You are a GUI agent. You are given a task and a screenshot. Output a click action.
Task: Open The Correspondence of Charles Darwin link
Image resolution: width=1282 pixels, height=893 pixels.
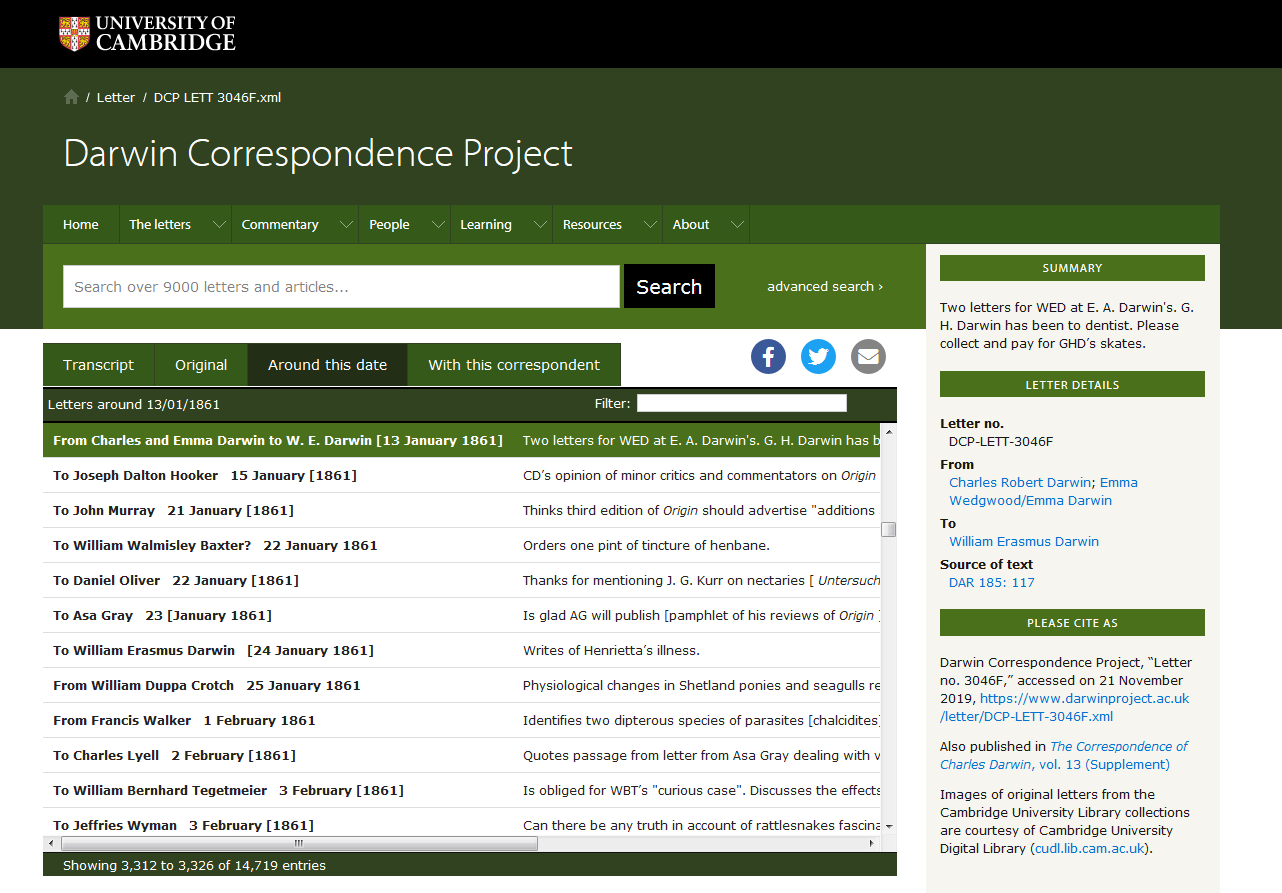coord(1065,755)
